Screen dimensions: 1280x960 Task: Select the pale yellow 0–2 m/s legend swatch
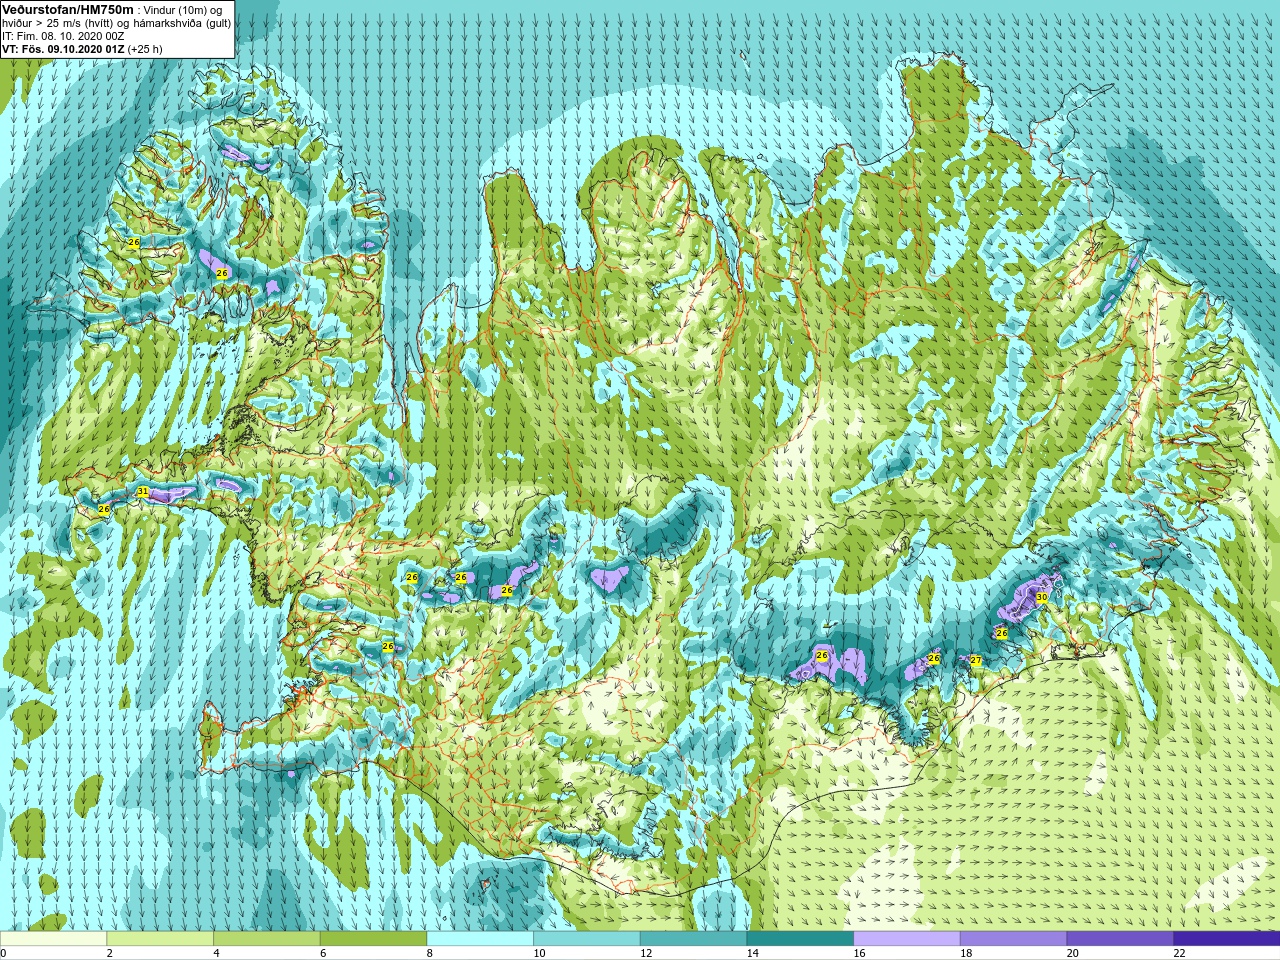click(53, 939)
